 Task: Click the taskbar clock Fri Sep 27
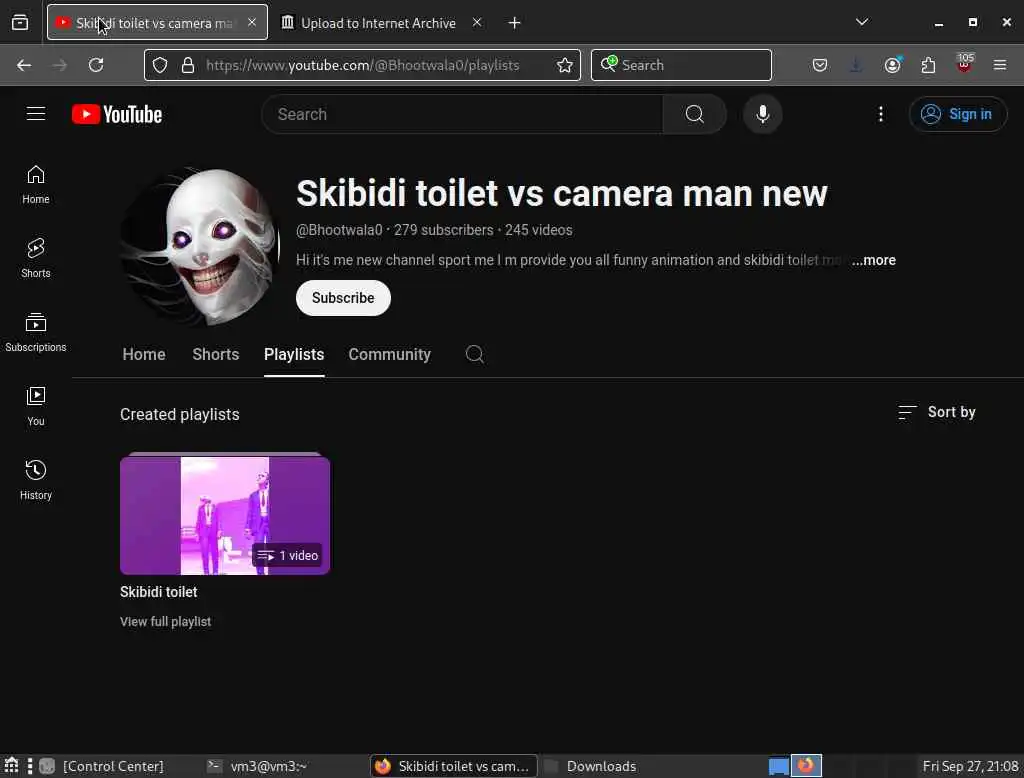(x=970, y=766)
